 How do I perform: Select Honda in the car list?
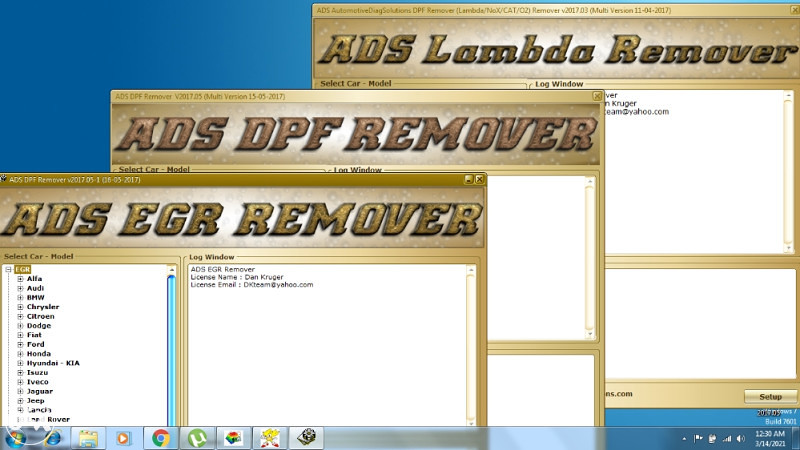(x=39, y=354)
